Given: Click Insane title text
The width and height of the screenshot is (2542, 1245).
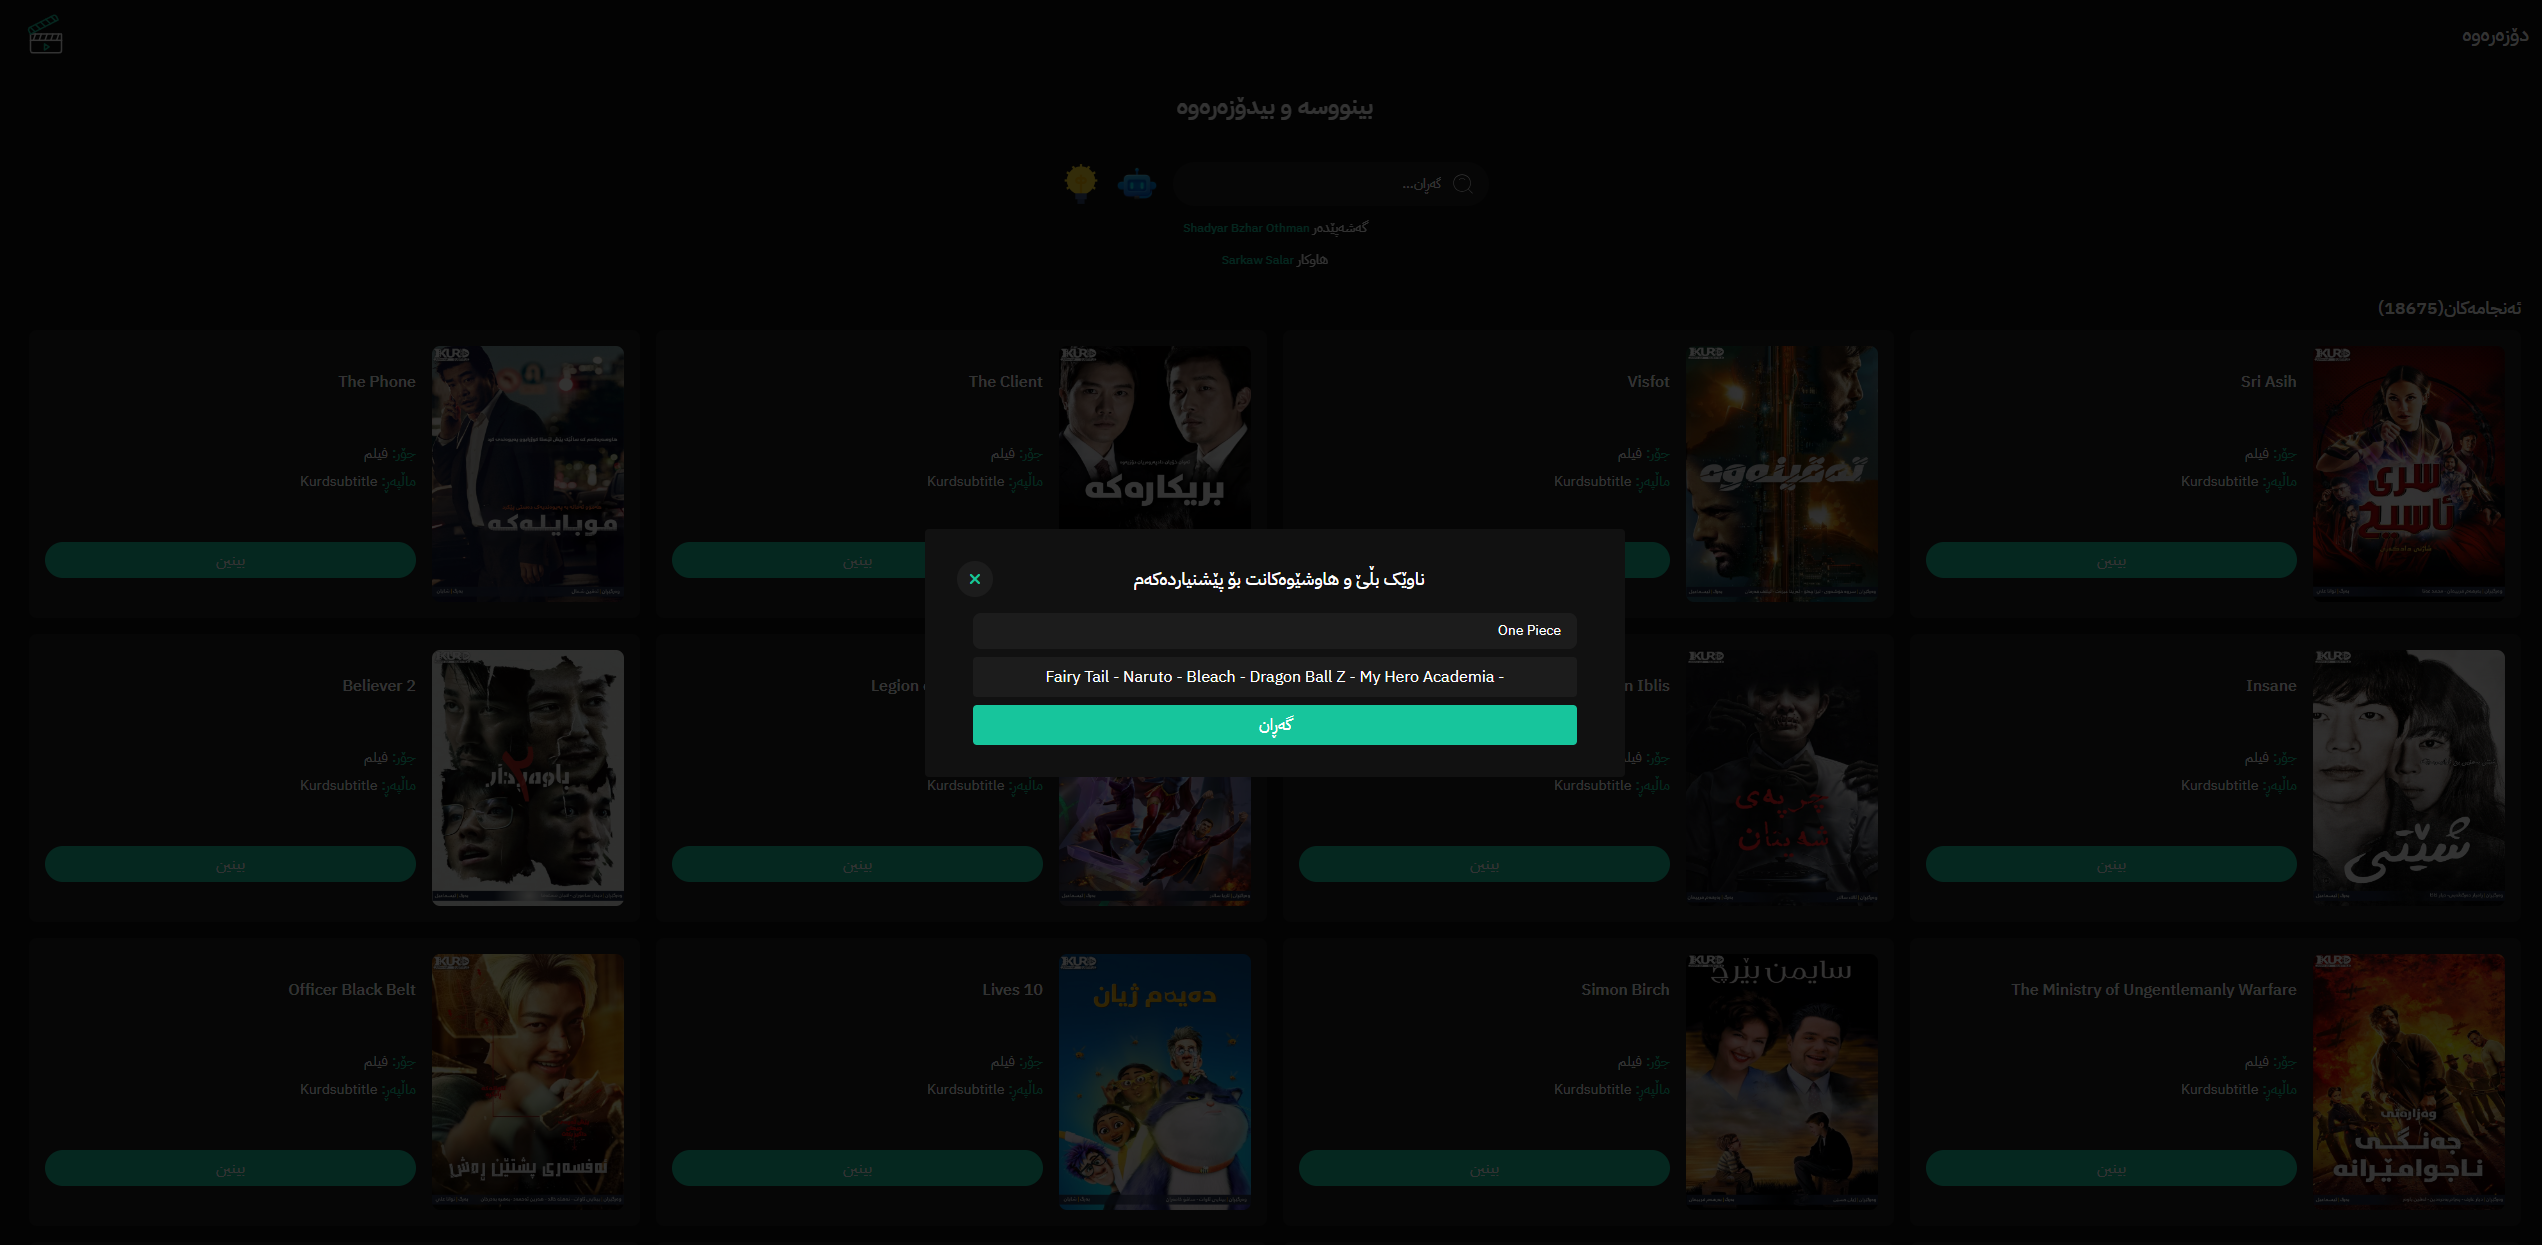Looking at the screenshot, I should click(2271, 686).
